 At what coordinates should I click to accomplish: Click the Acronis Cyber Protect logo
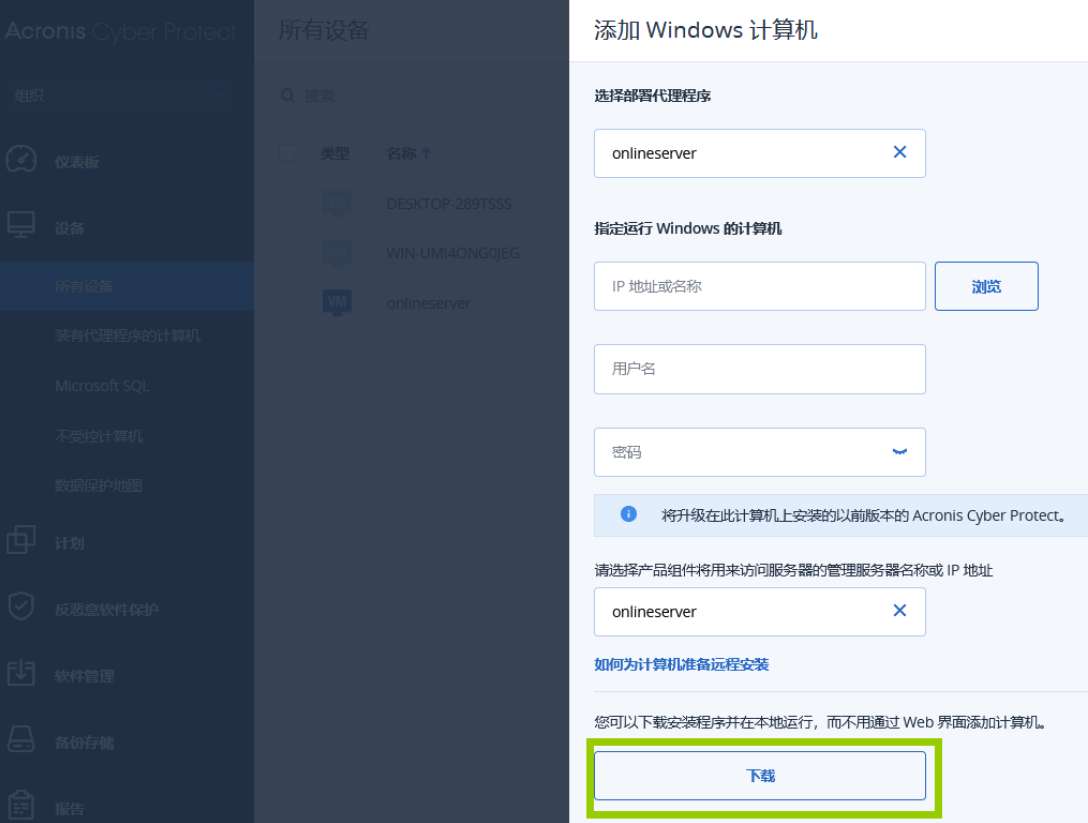pos(120,31)
